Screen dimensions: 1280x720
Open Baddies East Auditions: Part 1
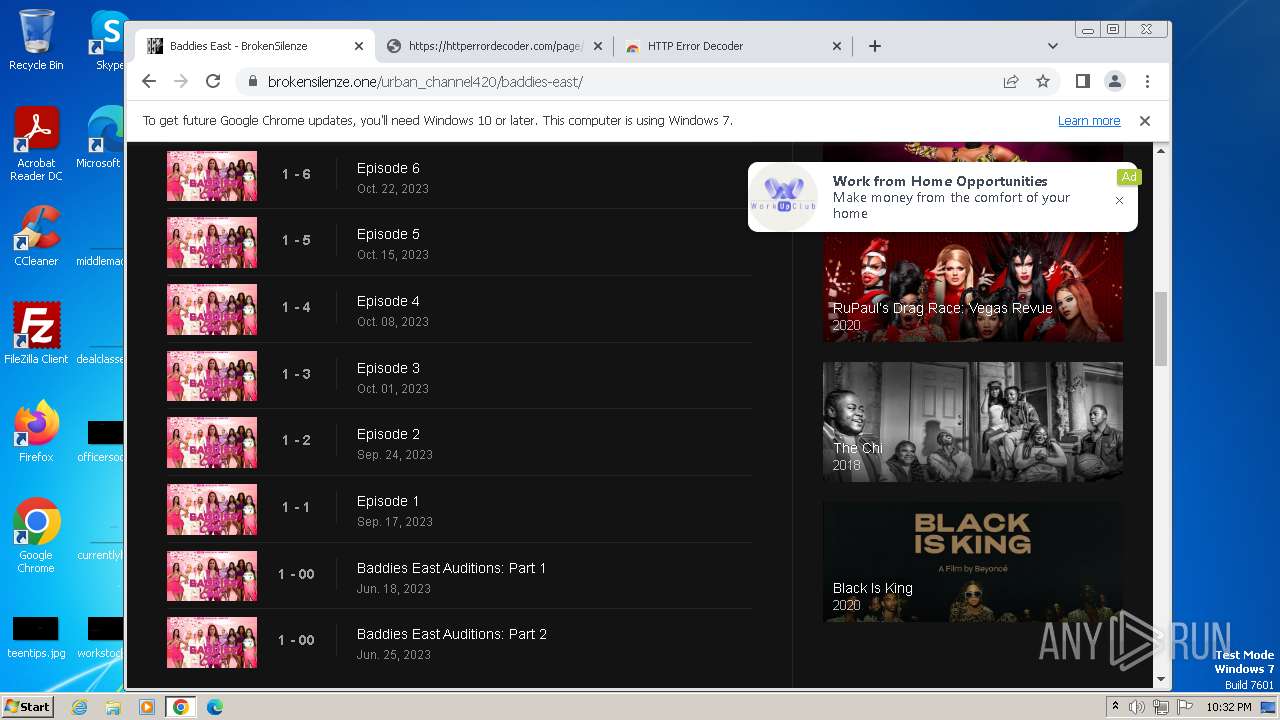tap(451, 568)
